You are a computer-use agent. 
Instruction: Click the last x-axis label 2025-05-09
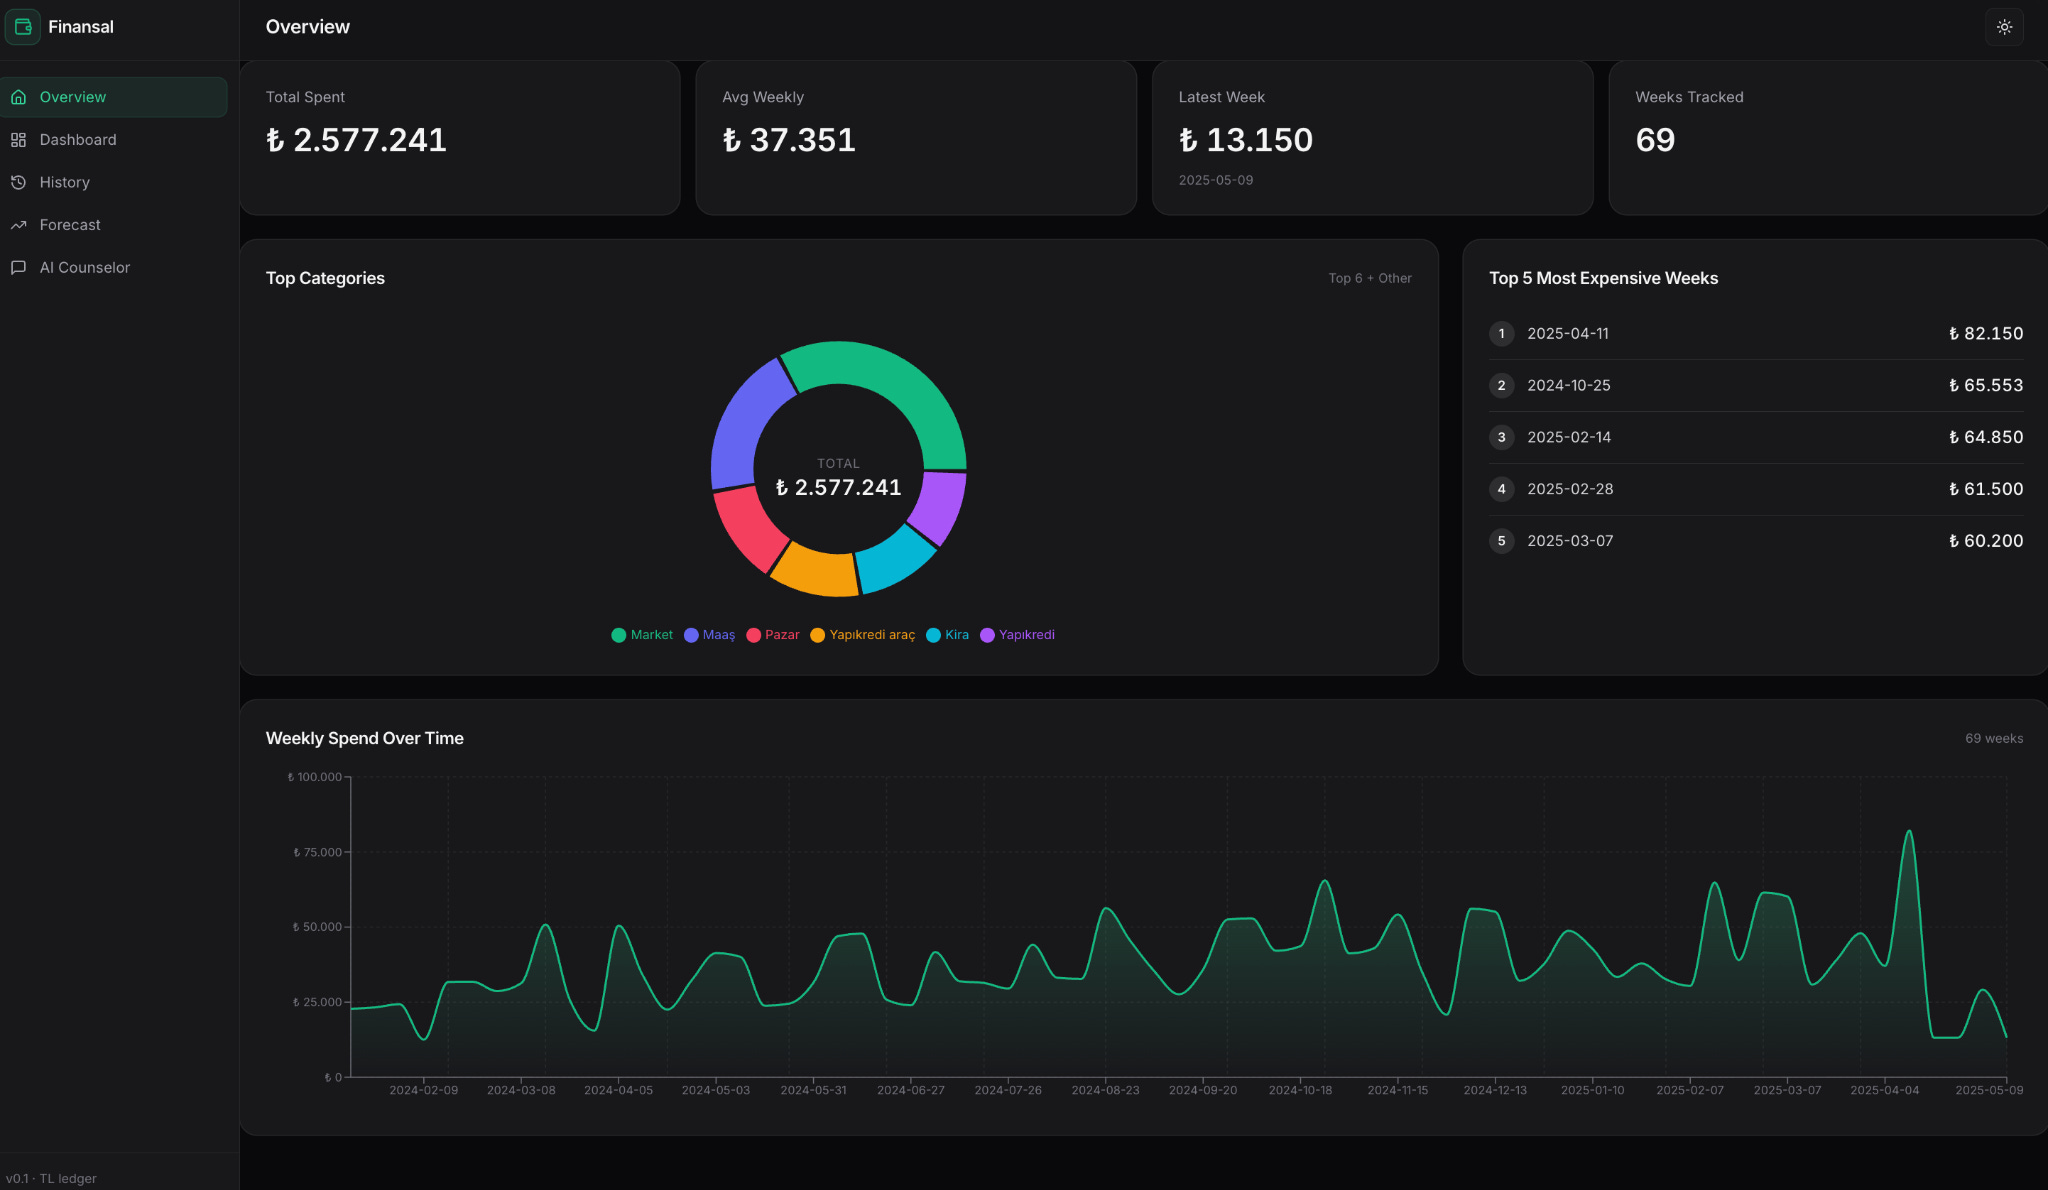click(x=1988, y=1090)
